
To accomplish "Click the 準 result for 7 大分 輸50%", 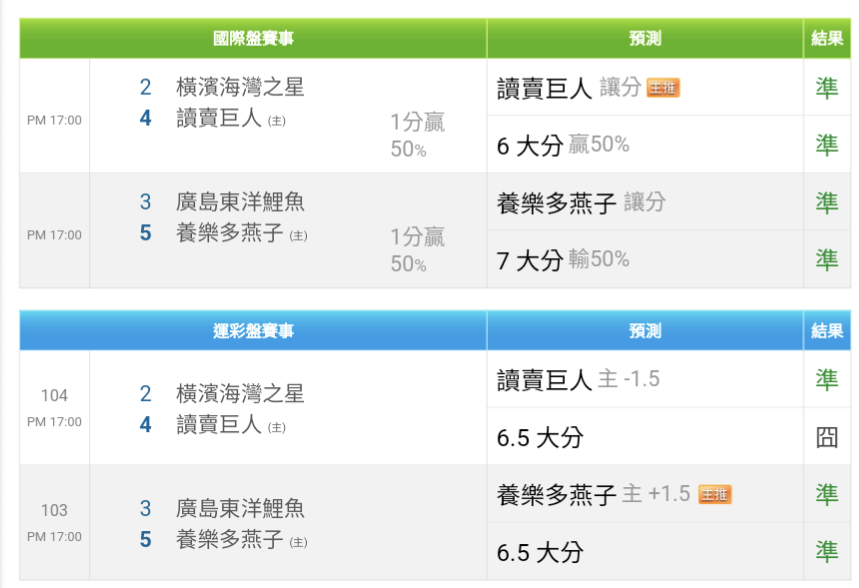I will coord(827,260).
